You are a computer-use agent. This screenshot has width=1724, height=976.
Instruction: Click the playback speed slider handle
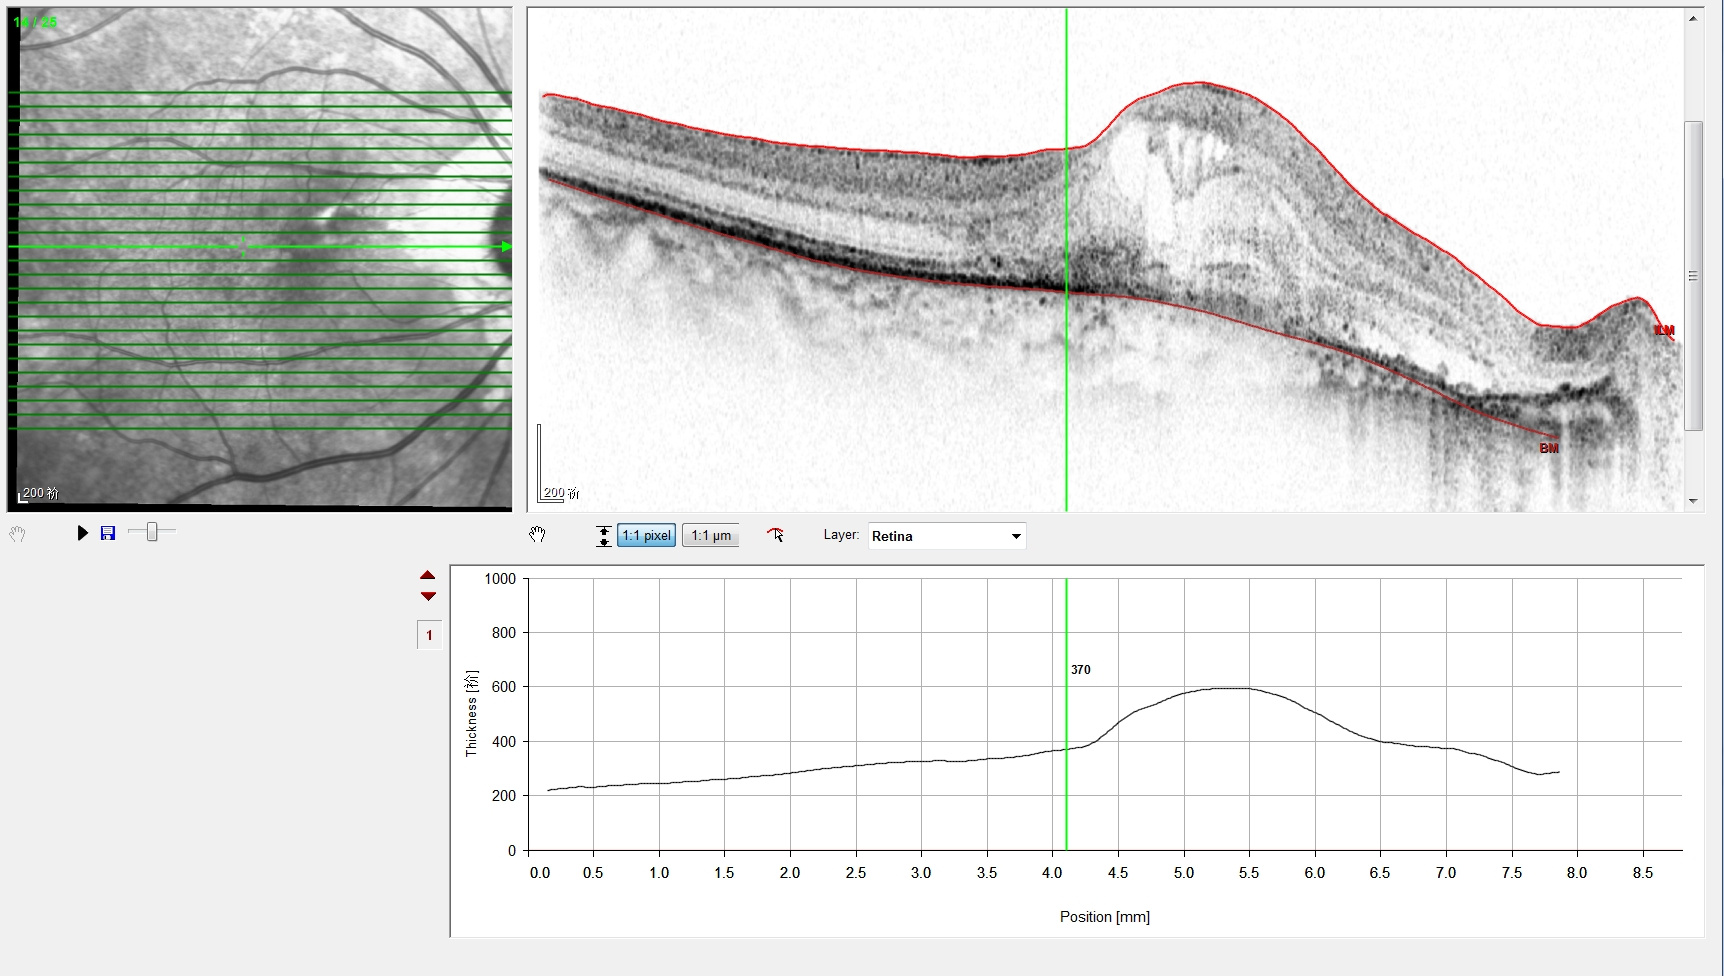tap(152, 532)
